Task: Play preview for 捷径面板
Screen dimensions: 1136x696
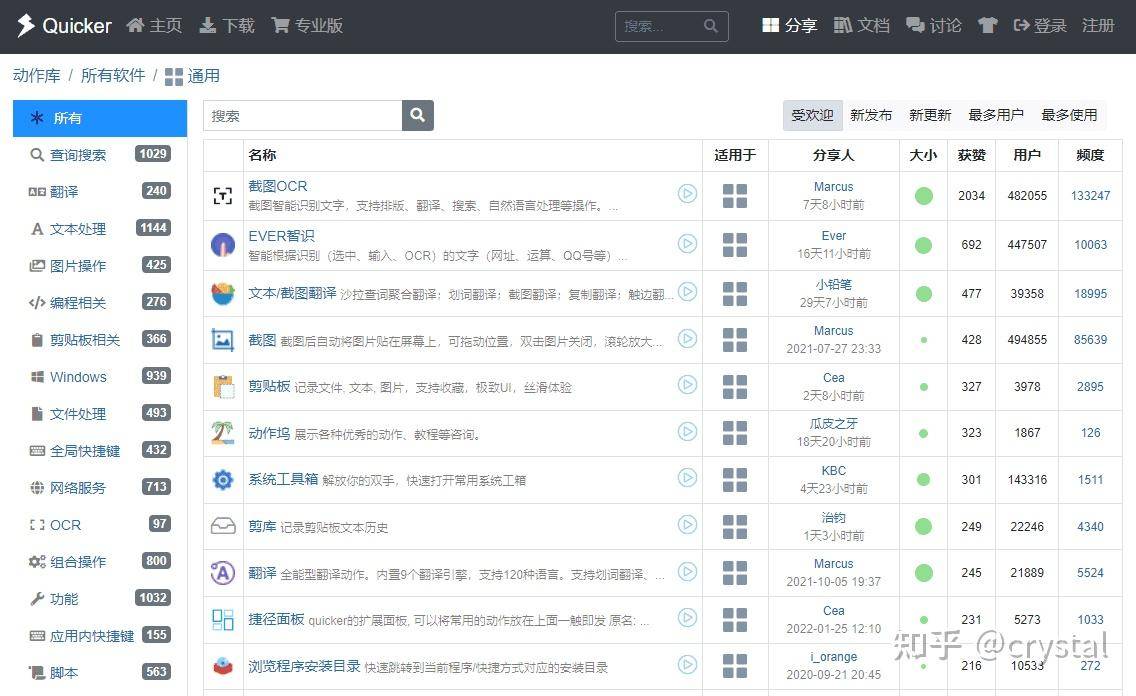Action: 688,618
